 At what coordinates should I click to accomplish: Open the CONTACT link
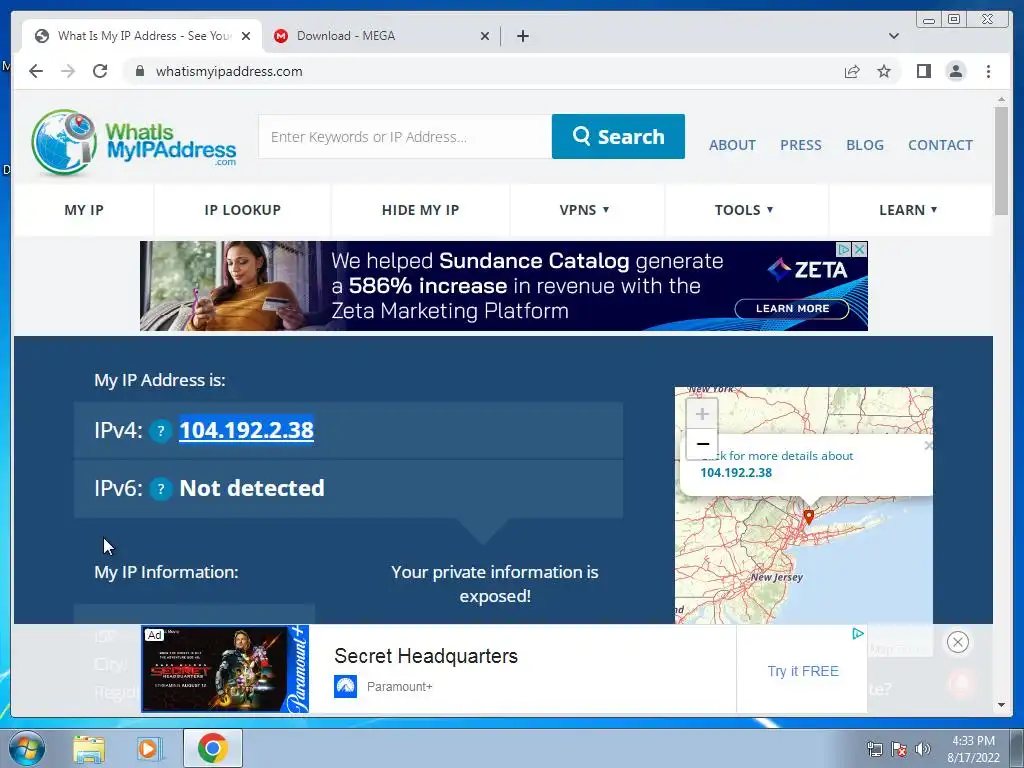coord(940,145)
